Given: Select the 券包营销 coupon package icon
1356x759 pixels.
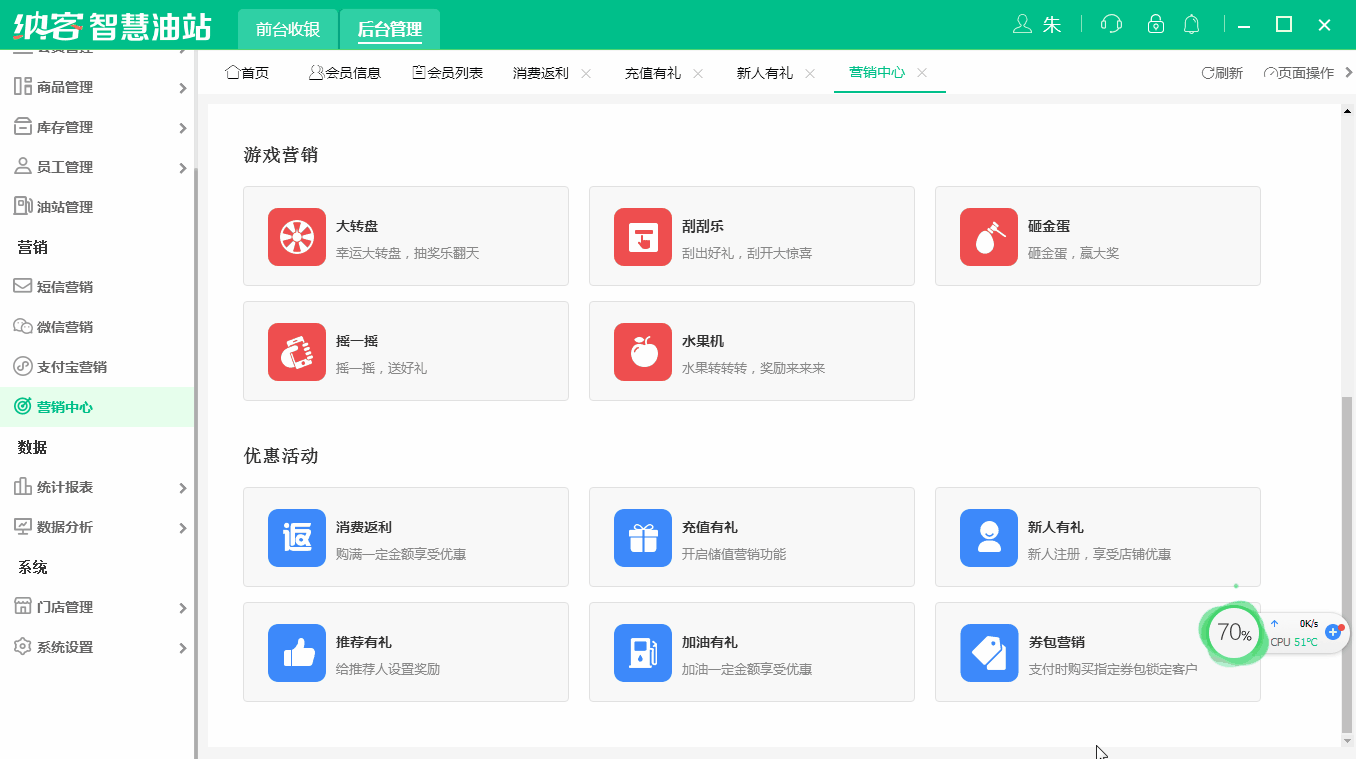Looking at the screenshot, I should [988, 652].
